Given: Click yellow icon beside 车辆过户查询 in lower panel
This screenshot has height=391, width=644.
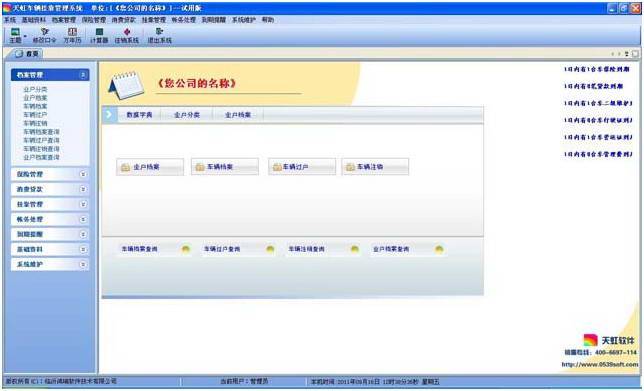Looking at the screenshot, I should click(270, 249).
